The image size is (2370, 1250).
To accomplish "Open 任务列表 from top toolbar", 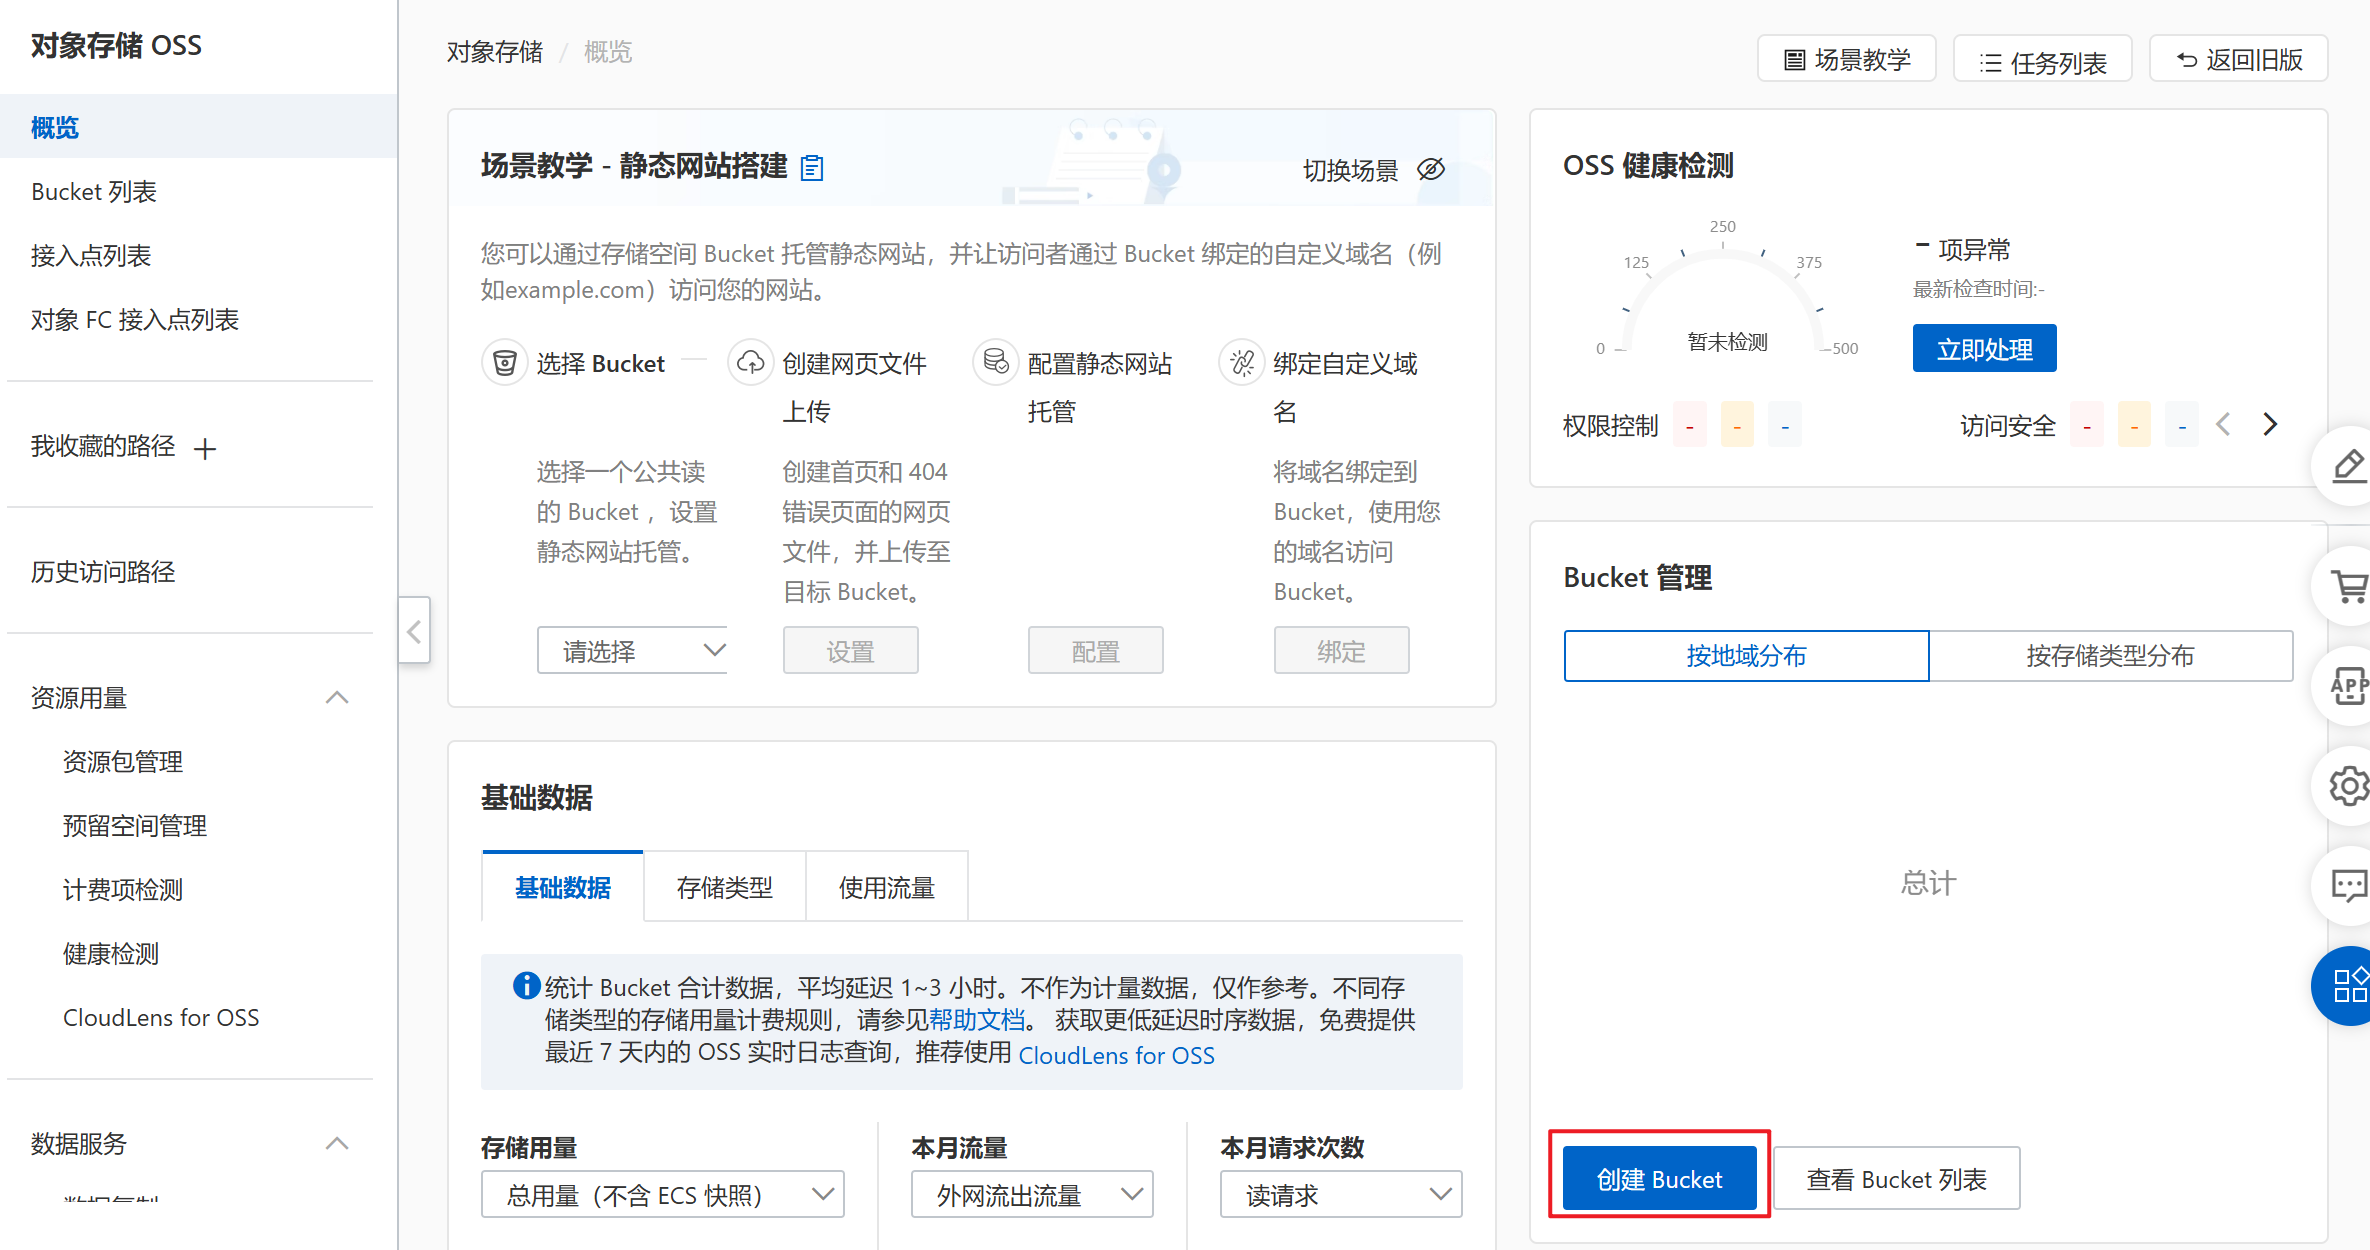I will coord(2043,60).
